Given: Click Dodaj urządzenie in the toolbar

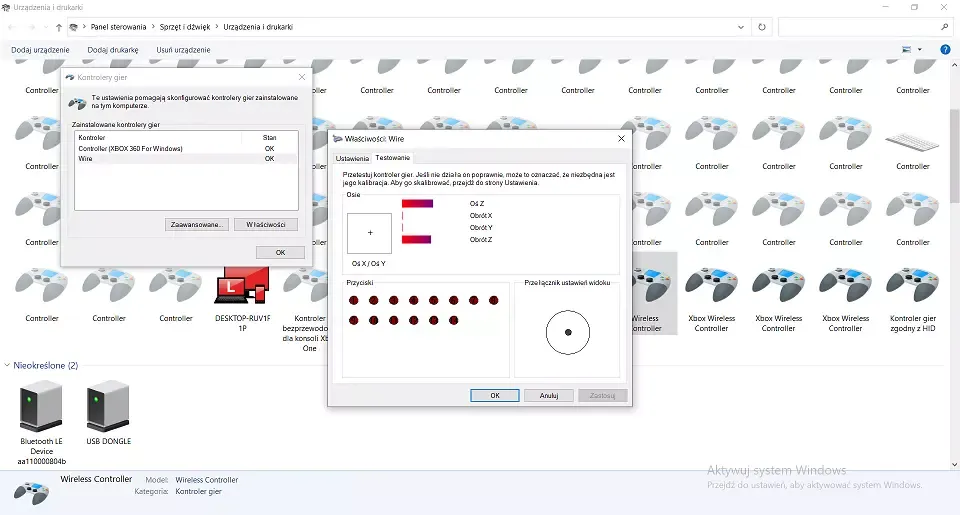Looking at the screenshot, I should coord(41,49).
